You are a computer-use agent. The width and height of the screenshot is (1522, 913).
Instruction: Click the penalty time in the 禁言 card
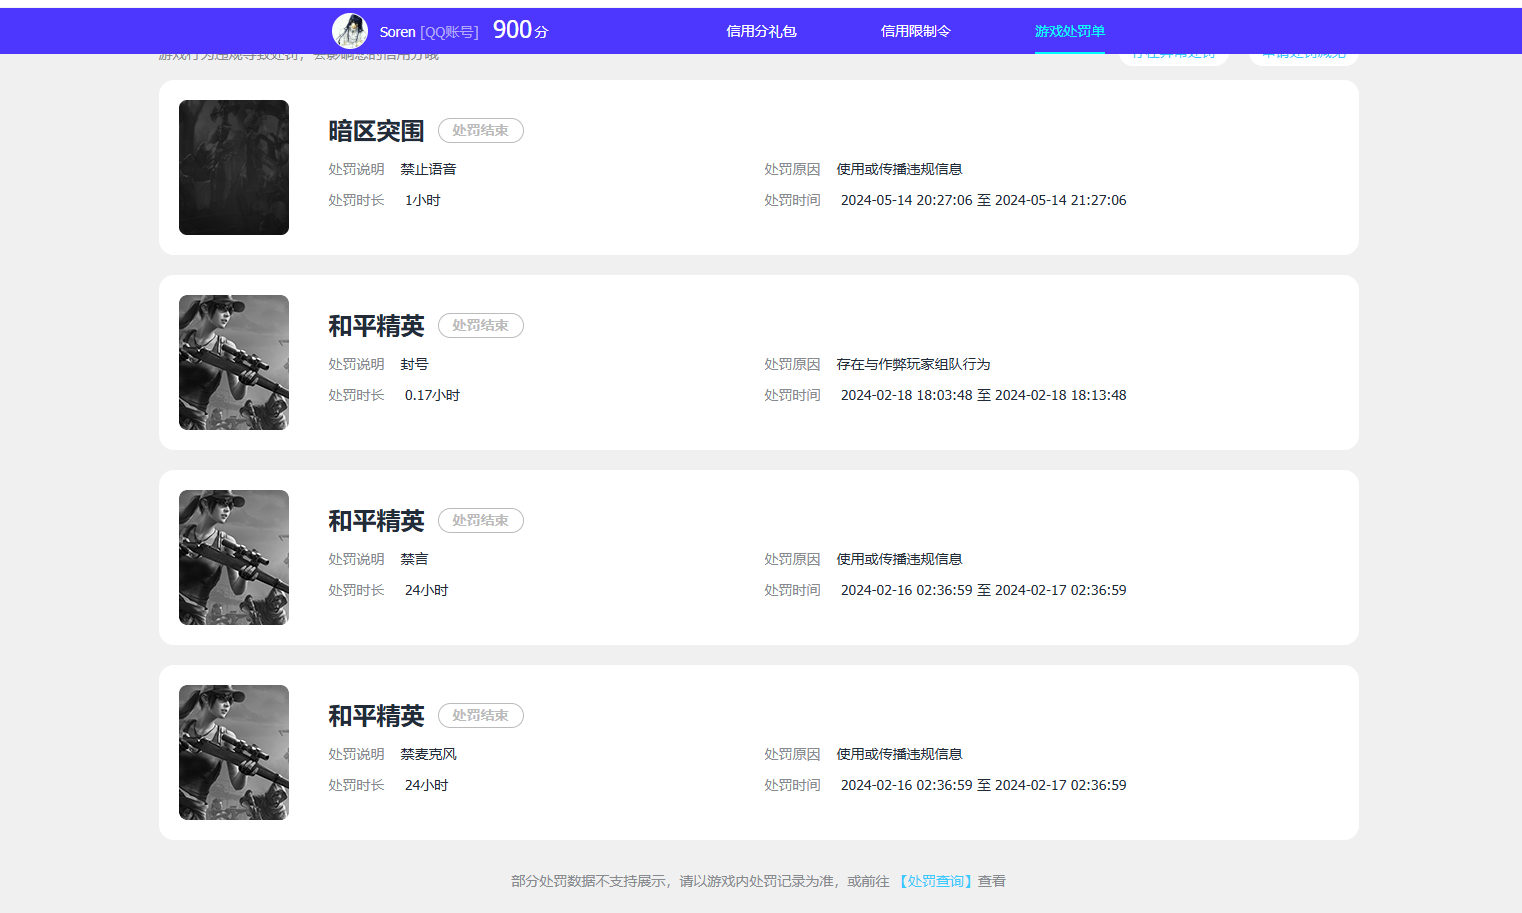(x=983, y=590)
